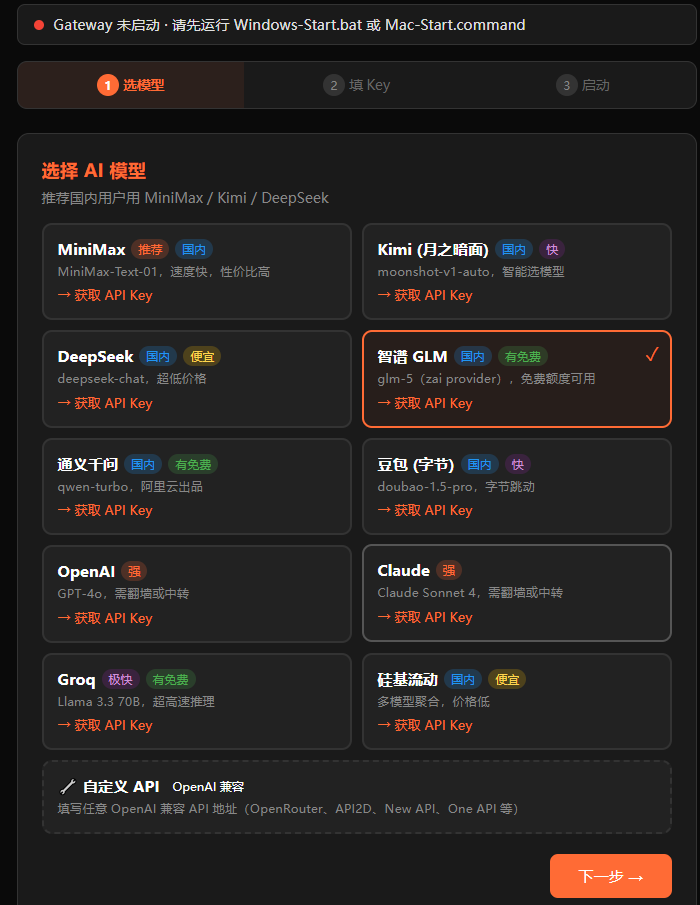Select the MiniMax model card

(x=197, y=271)
